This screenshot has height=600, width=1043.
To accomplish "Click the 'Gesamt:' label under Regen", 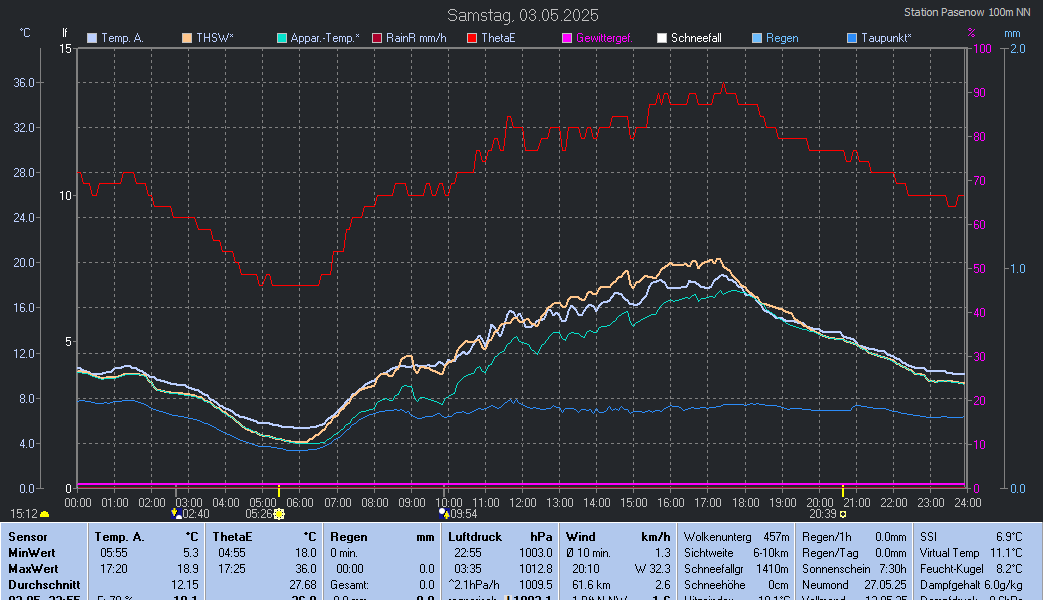I will pos(349,585).
